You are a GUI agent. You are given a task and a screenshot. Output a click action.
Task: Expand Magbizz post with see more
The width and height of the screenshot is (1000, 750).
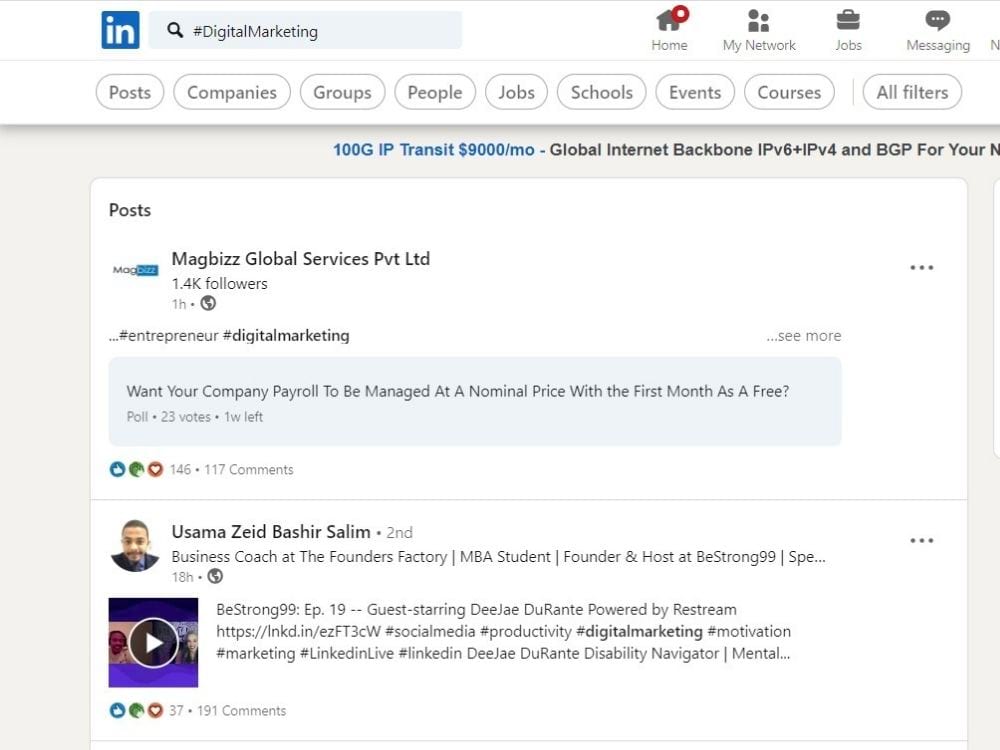point(804,335)
